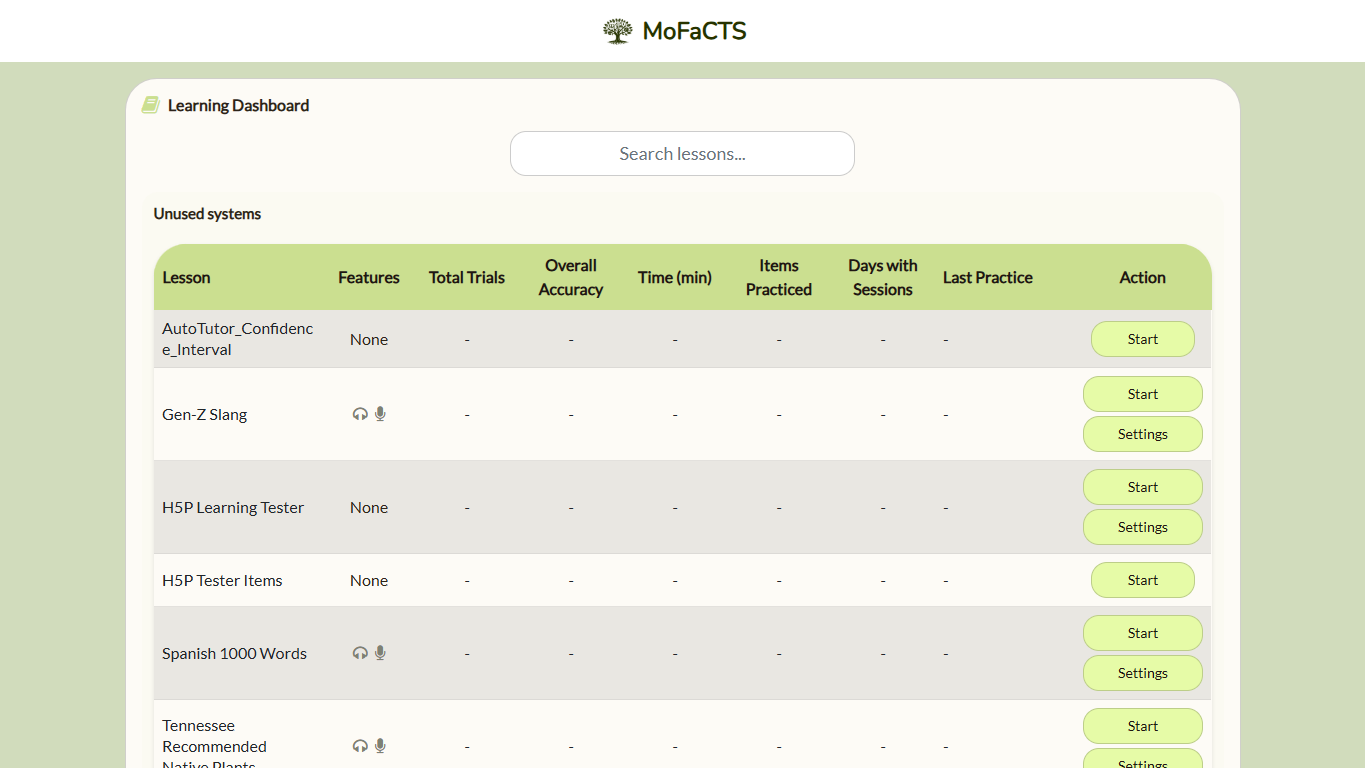Viewport: 1365px width, 768px height.
Task: Start the H5P Tester Items lesson
Action: [x=1143, y=580]
